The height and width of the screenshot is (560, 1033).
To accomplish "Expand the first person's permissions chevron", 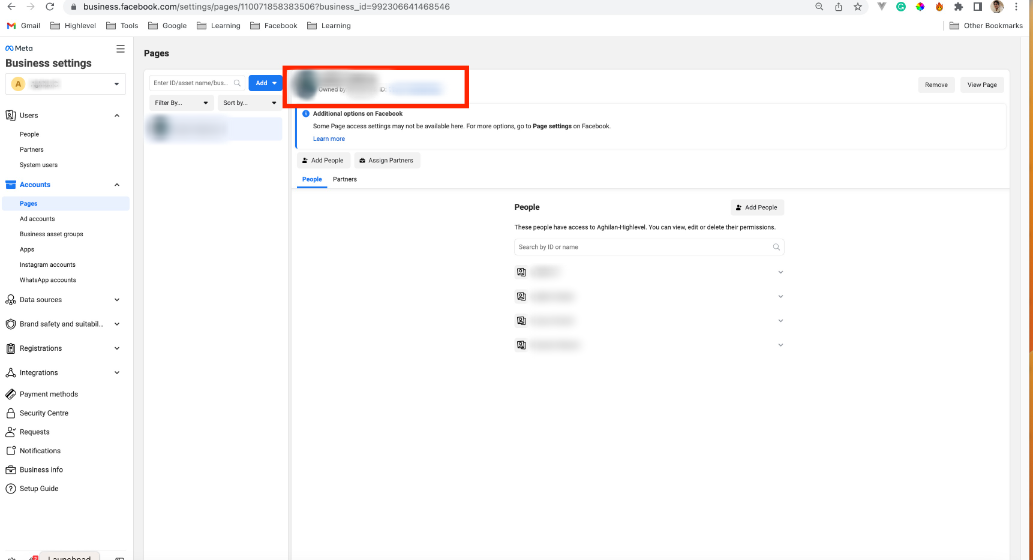I will 780,272.
